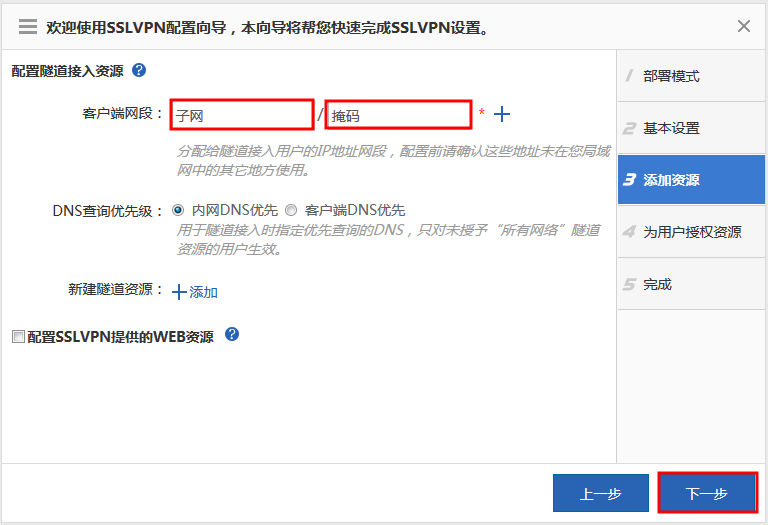Open help icon beside 配置隧道接入资源
This screenshot has height=525, width=768.
click(x=139, y=70)
